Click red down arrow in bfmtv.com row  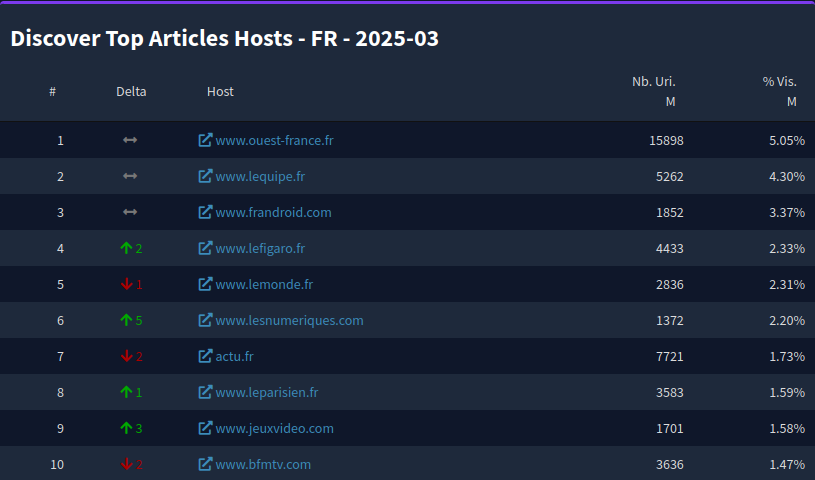(x=126, y=464)
